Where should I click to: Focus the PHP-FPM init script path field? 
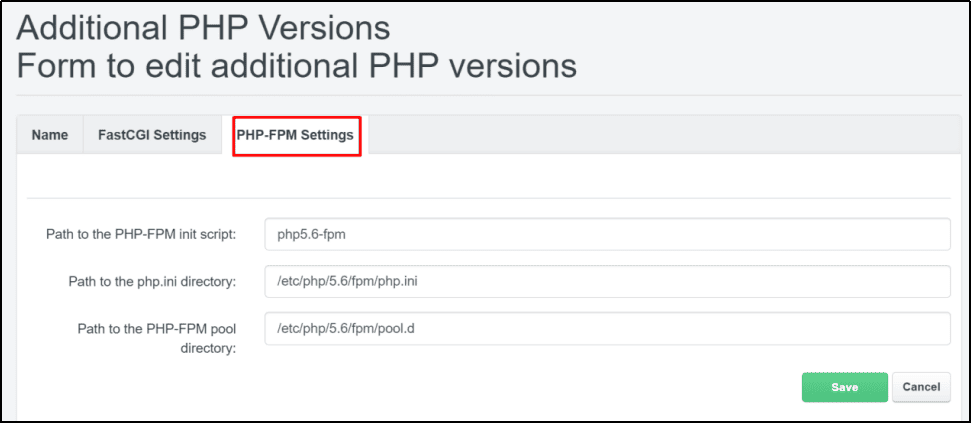click(x=607, y=235)
